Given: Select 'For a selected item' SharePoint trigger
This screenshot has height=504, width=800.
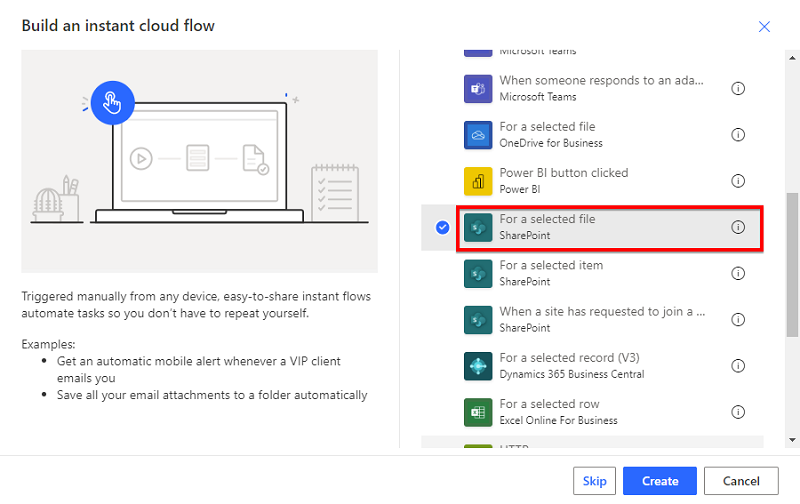Looking at the screenshot, I should [551, 265].
